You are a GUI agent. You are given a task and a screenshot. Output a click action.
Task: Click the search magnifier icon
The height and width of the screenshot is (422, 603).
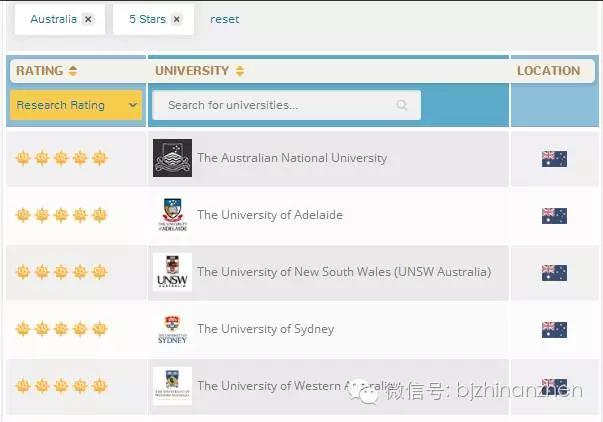(402, 105)
